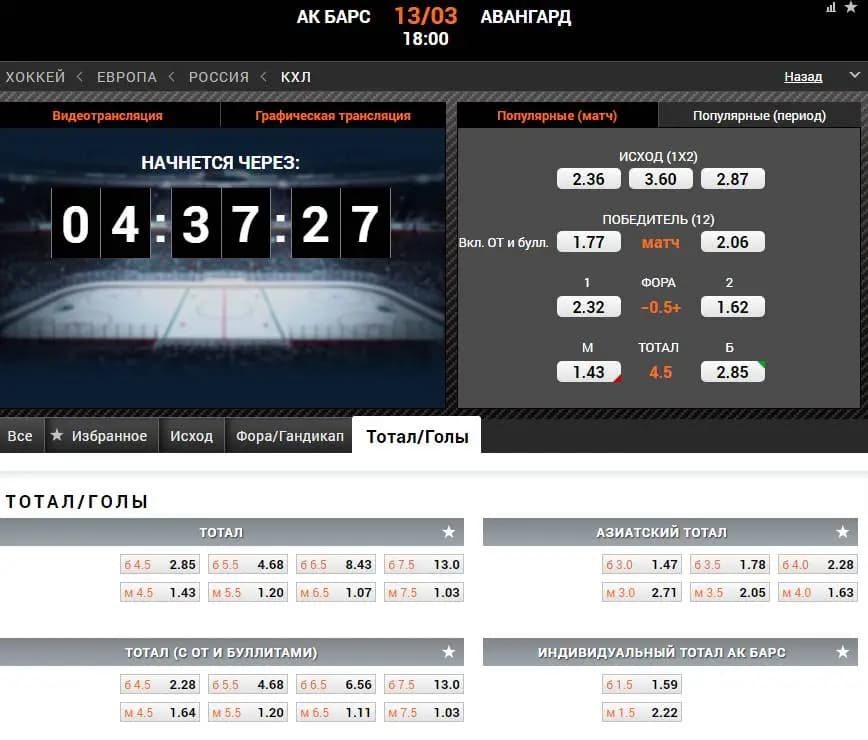Favorite ТОТАЛ (С ОТ И БУЛЛИТАМИ) market star
Image resolution: width=868 pixels, height=740 pixels.
[448, 652]
